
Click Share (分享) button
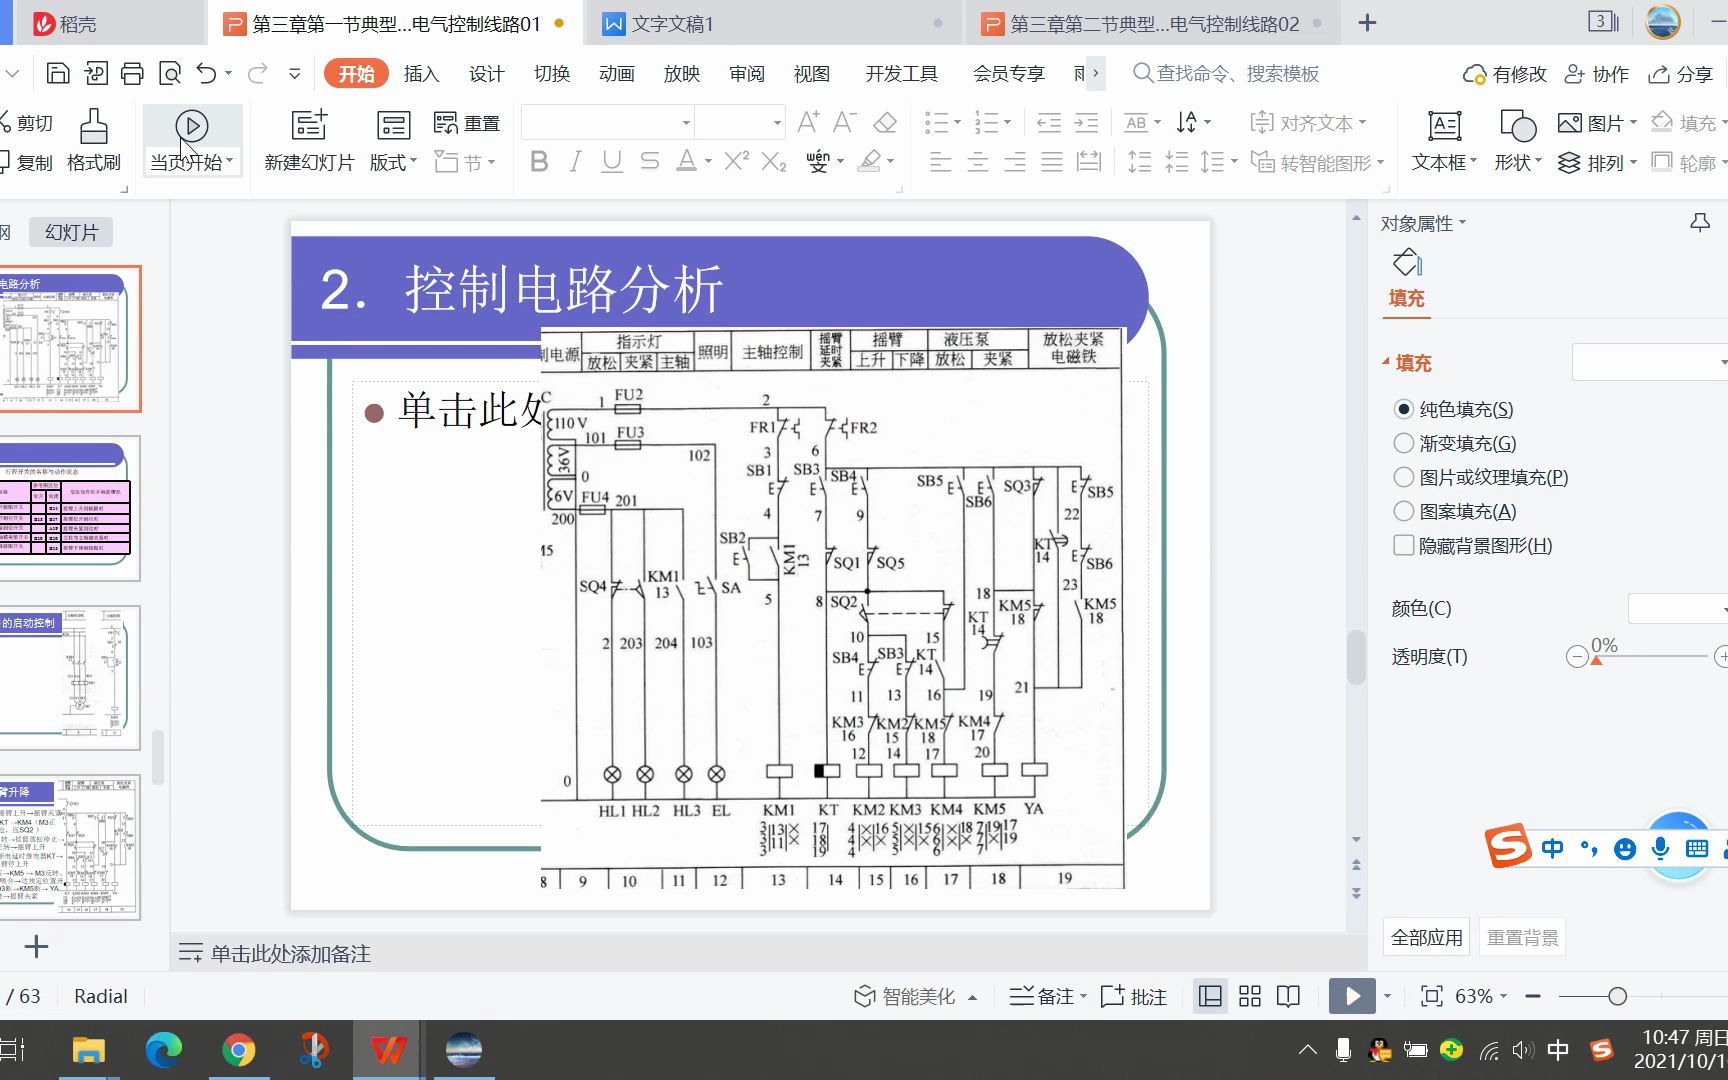[1682, 73]
